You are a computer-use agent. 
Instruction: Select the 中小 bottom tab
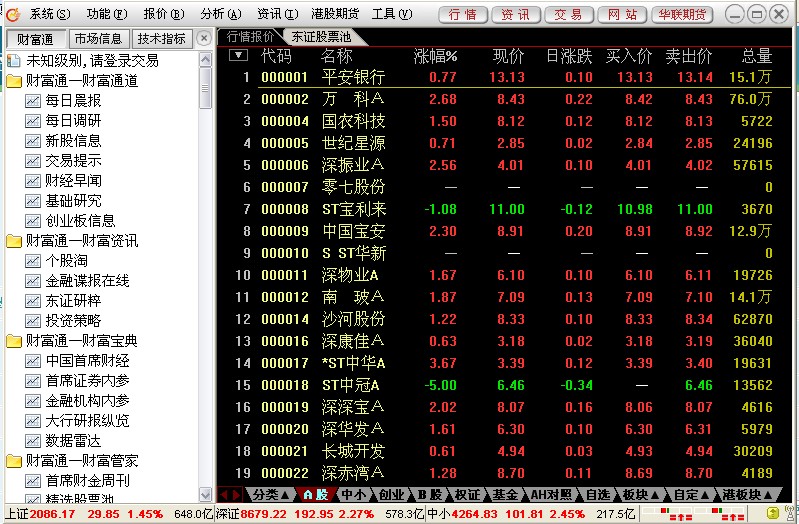[354, 494]
